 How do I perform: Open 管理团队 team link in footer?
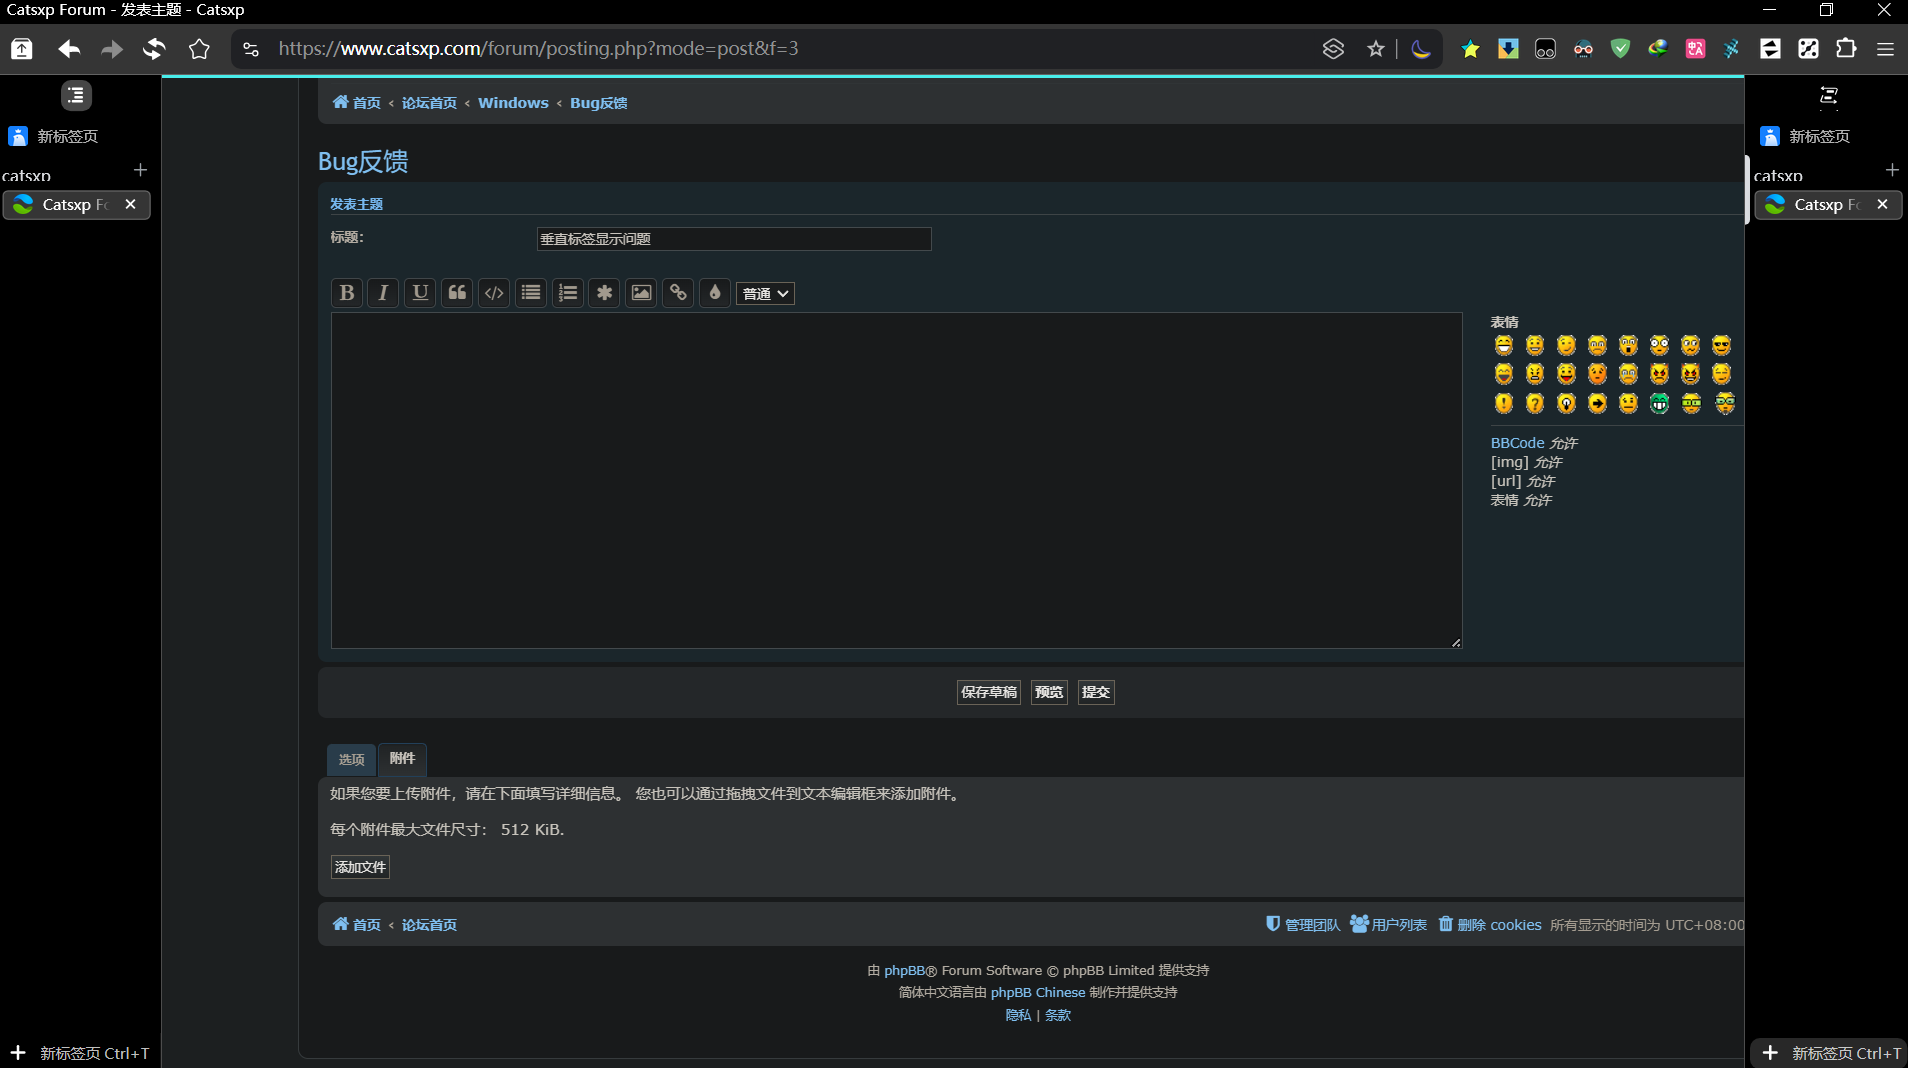click(x=1303, y=925)
